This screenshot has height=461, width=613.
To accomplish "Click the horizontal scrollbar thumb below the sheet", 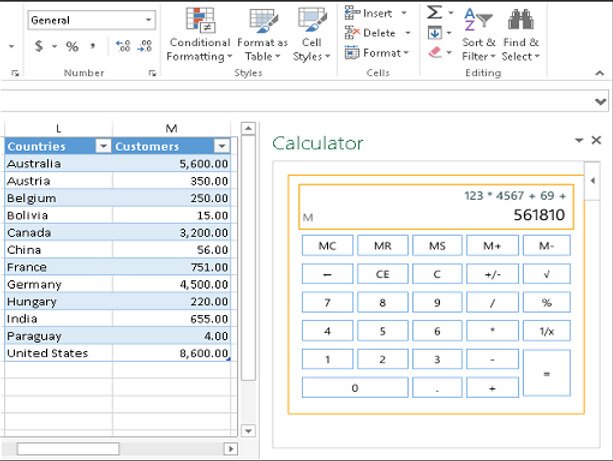I will click(x=68, y=449).
